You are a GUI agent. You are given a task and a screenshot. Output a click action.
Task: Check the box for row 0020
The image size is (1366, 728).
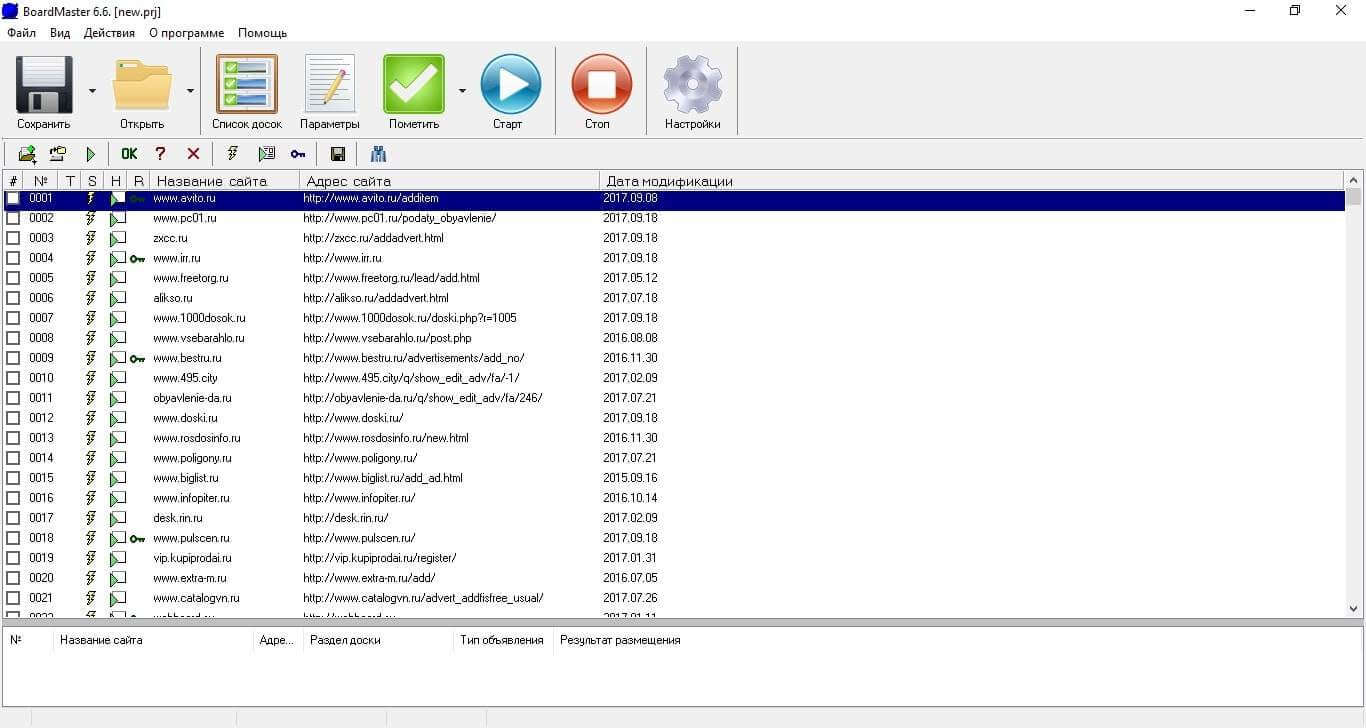[13, 578]
